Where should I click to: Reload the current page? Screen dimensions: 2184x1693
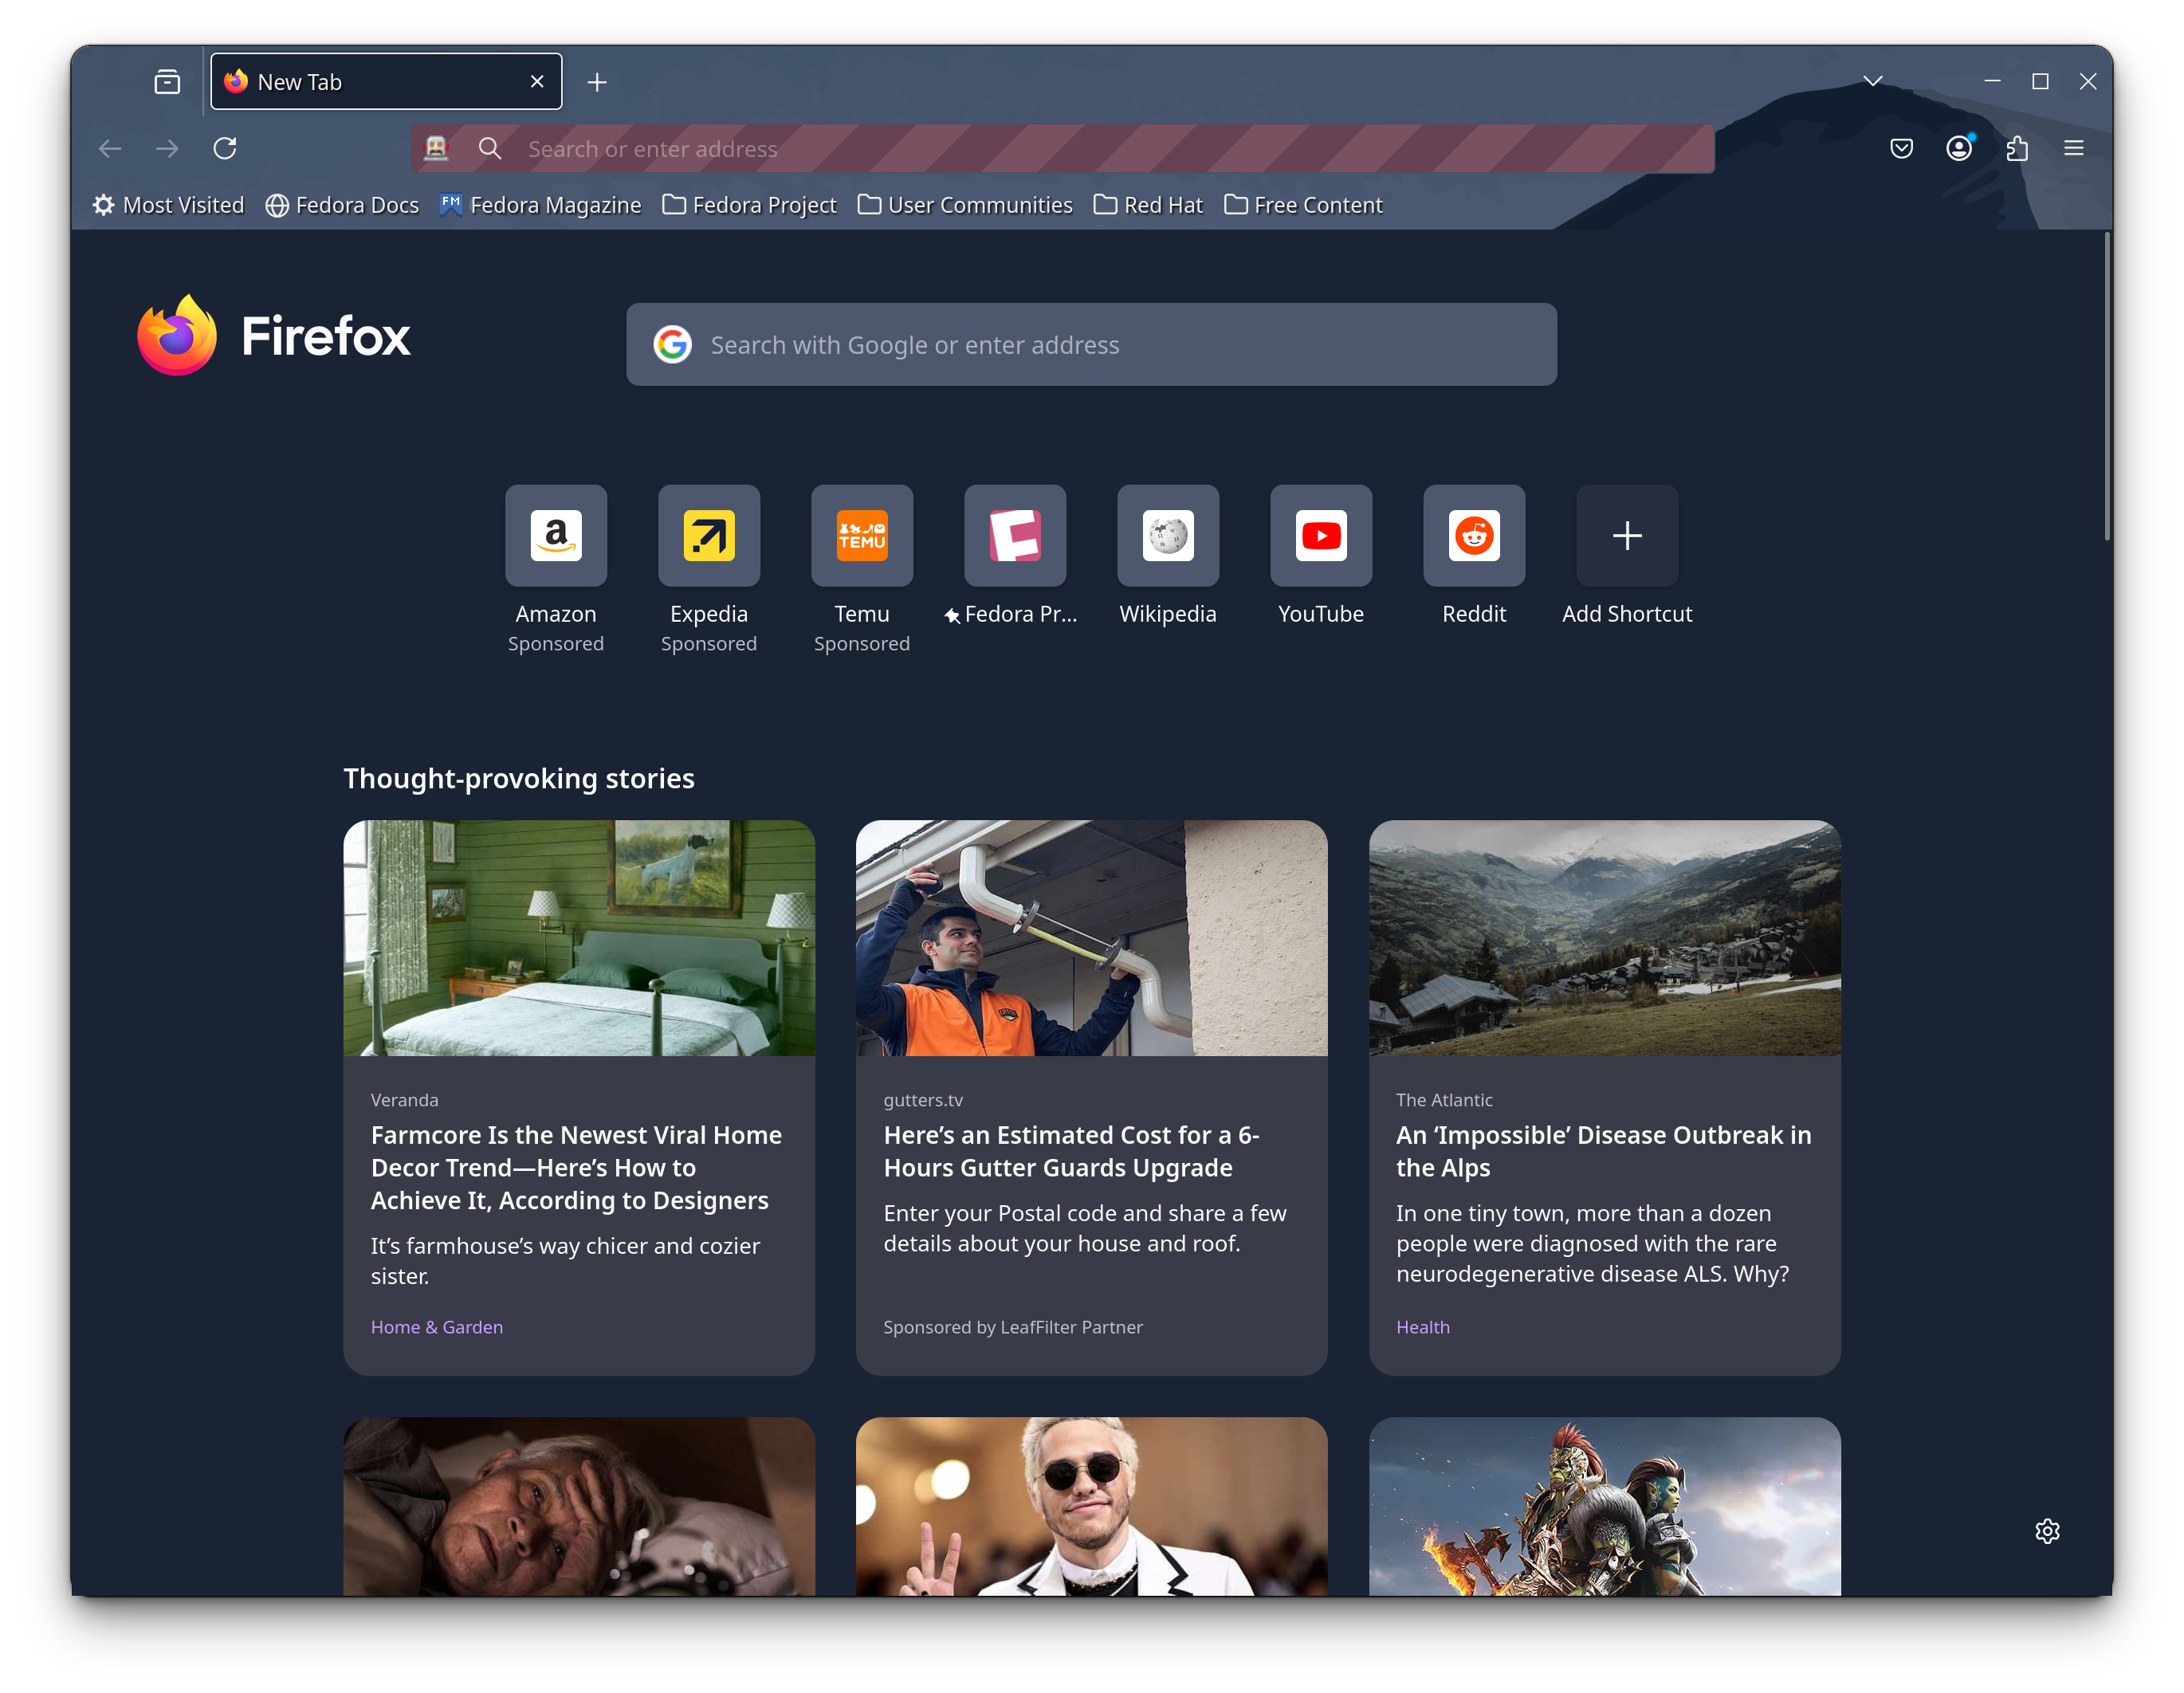point(225,148)
